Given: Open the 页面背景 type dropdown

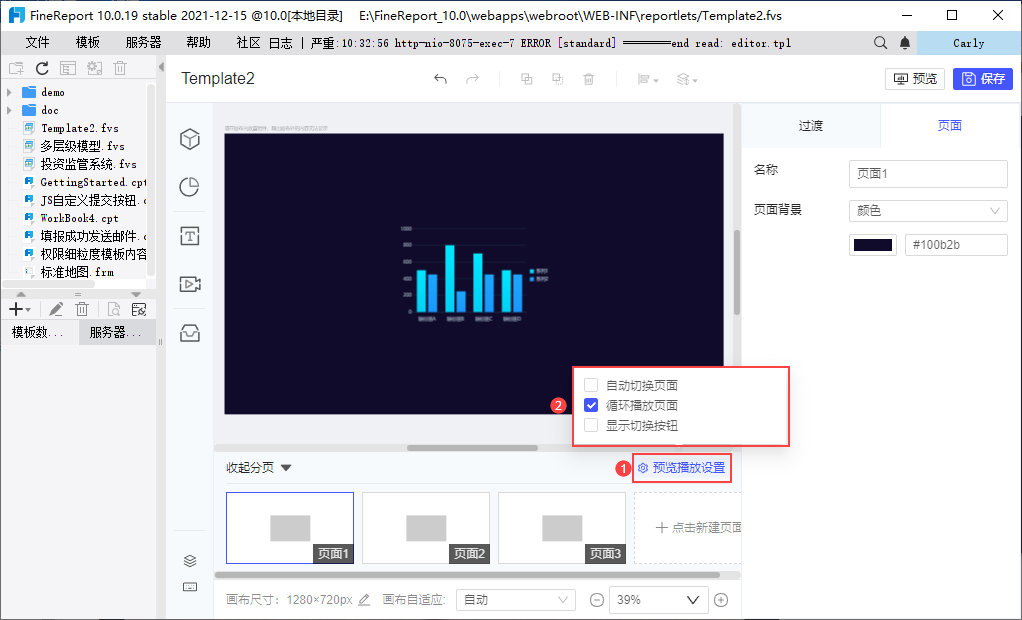Looking at the screenshot, I should pyautogui.click(x=928, y=211).
